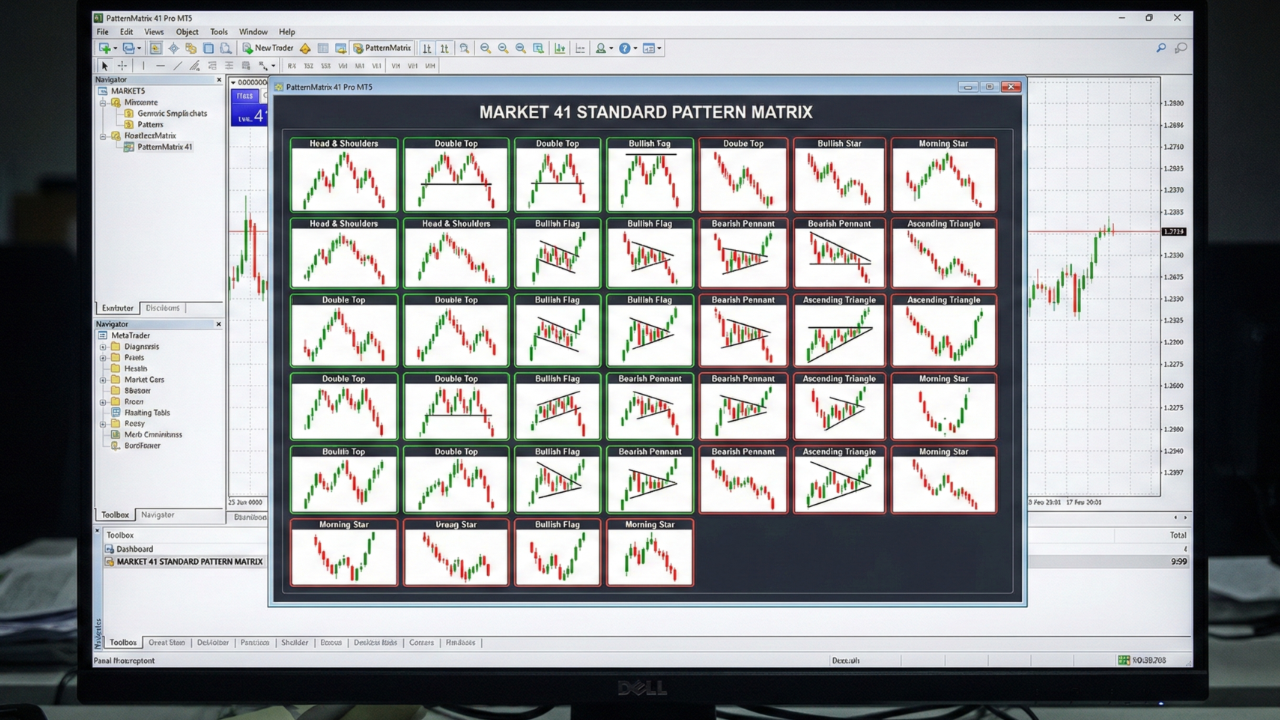Open the 'Bullish Star' pattern thumbnail

tap(839, 175)
